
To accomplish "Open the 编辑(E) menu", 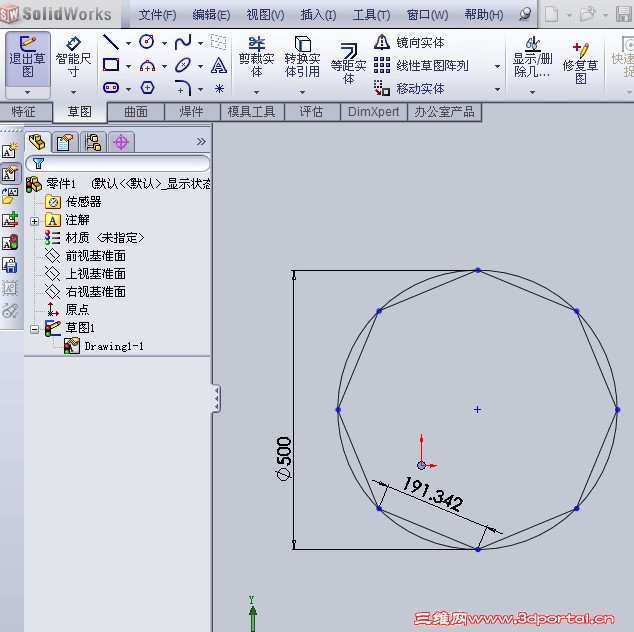I will [x=211, y=15].
